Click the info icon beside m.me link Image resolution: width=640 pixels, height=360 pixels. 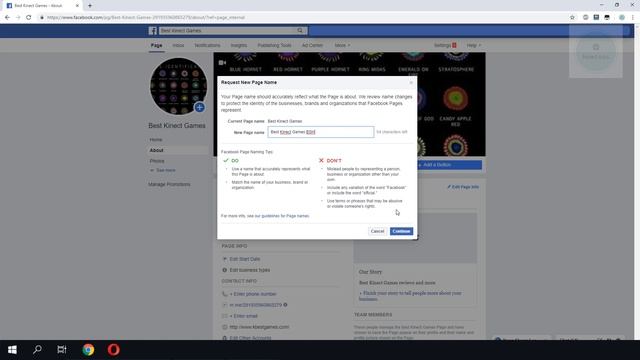tap(285, 305)
